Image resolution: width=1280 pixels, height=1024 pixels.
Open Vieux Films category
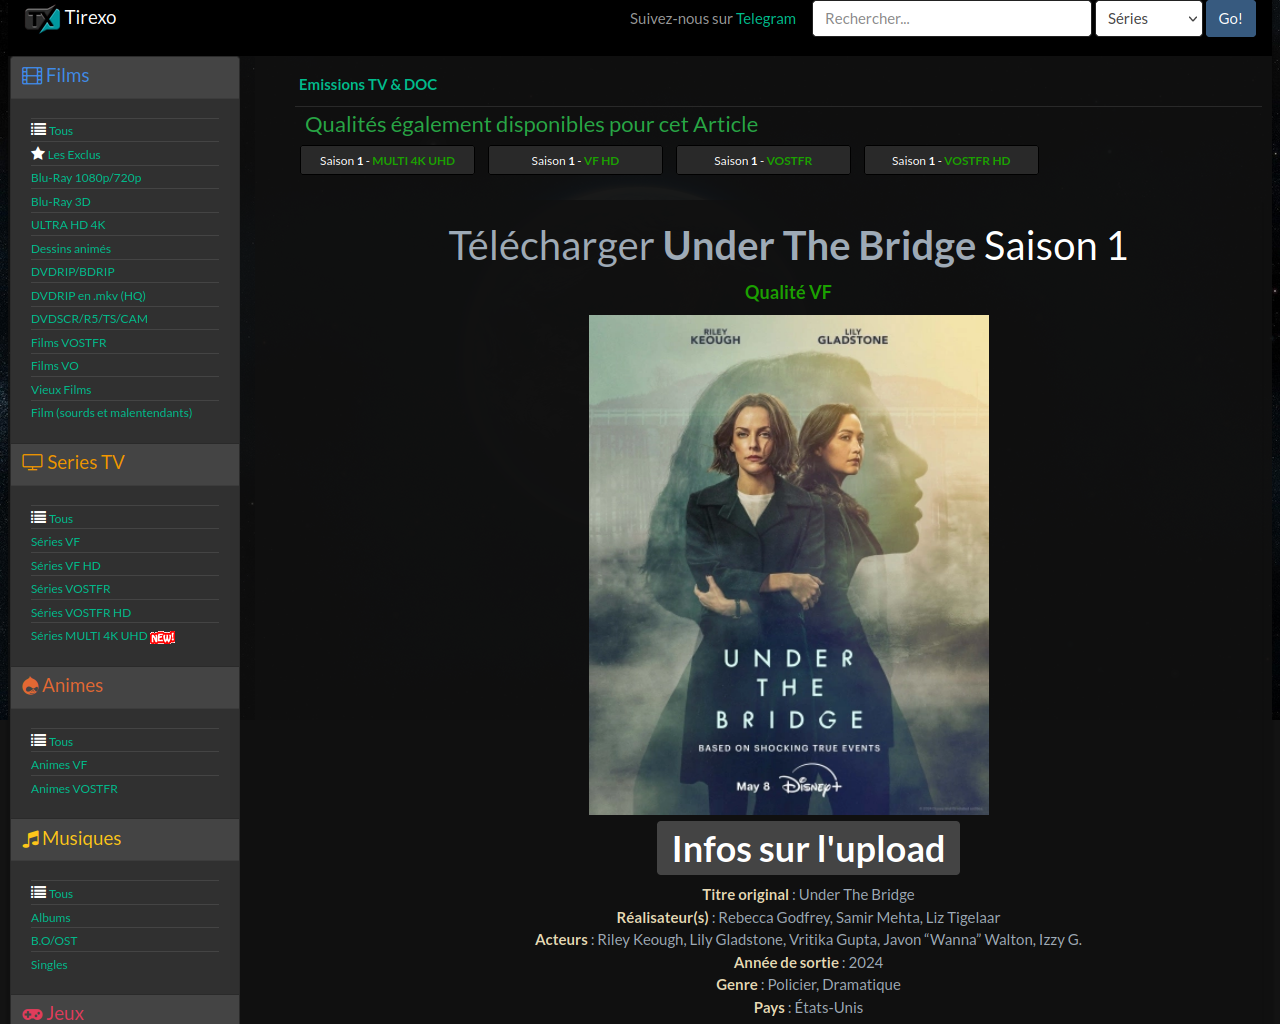tap(61, 390)
